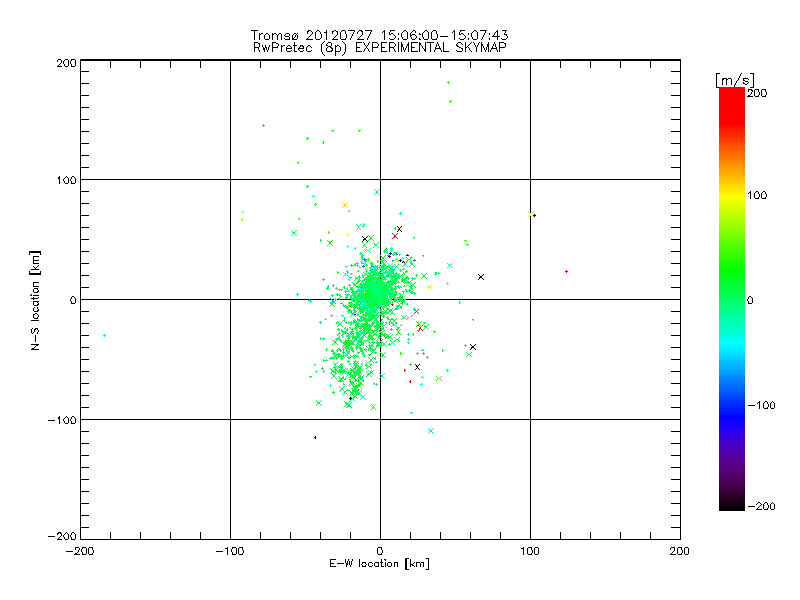
Task: Pick the black bottom of the velocity colorbar
Action: (732, 503)
